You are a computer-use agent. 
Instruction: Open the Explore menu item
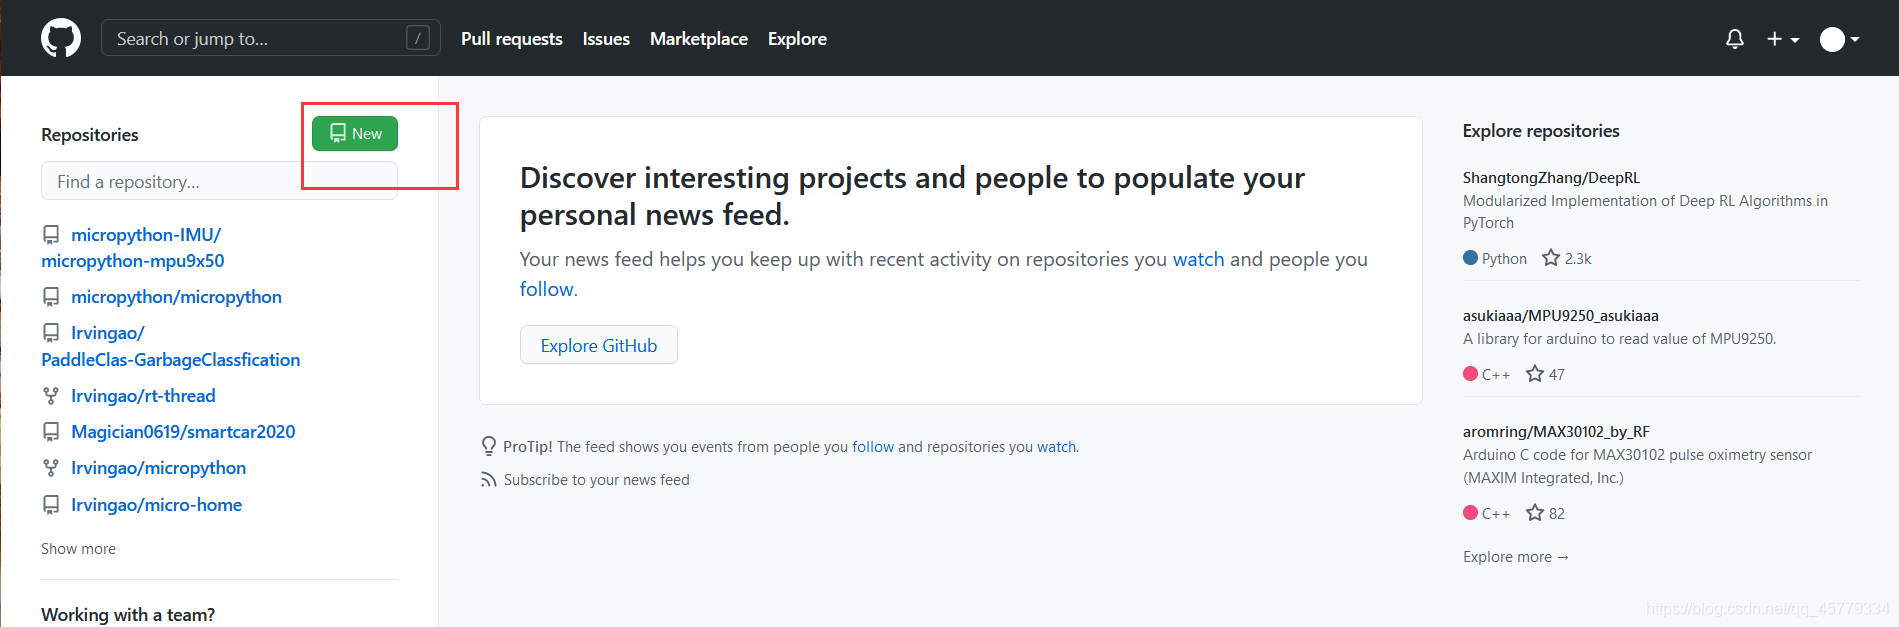797,39
